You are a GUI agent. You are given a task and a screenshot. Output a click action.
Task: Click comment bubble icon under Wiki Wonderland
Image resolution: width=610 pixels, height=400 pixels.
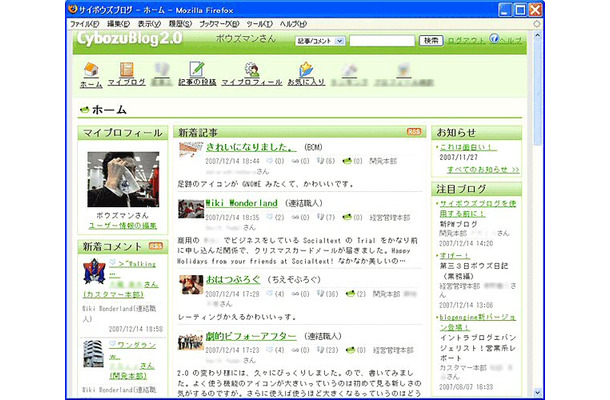(269, 217)
